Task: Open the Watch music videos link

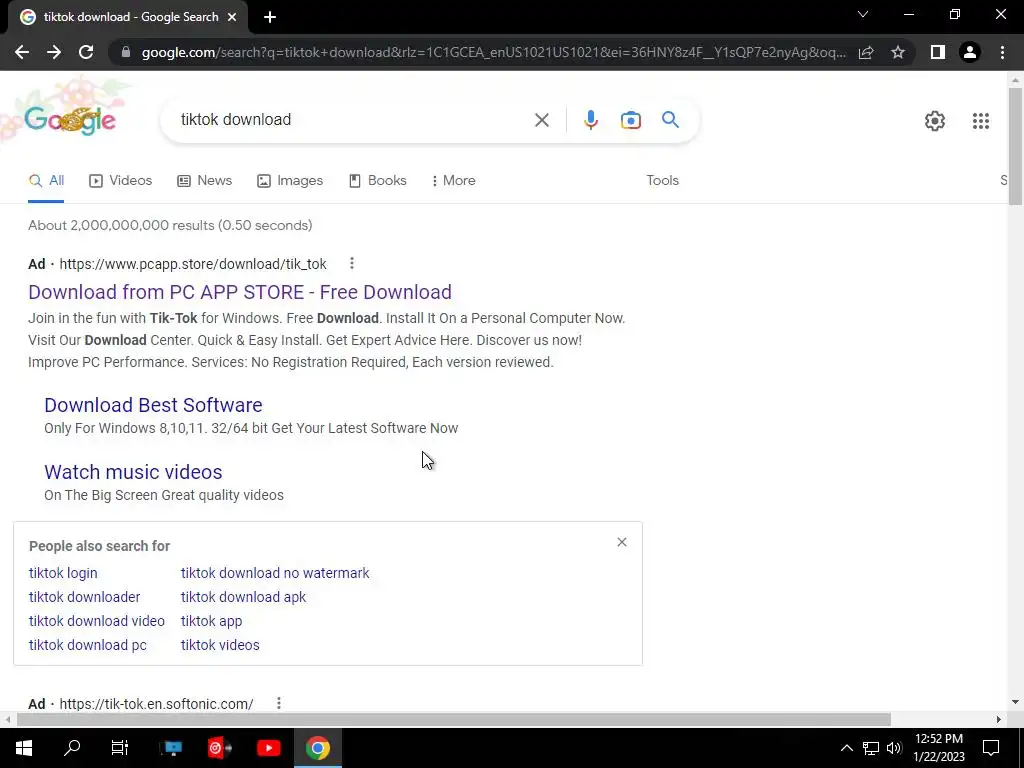Action: [133, 472]
